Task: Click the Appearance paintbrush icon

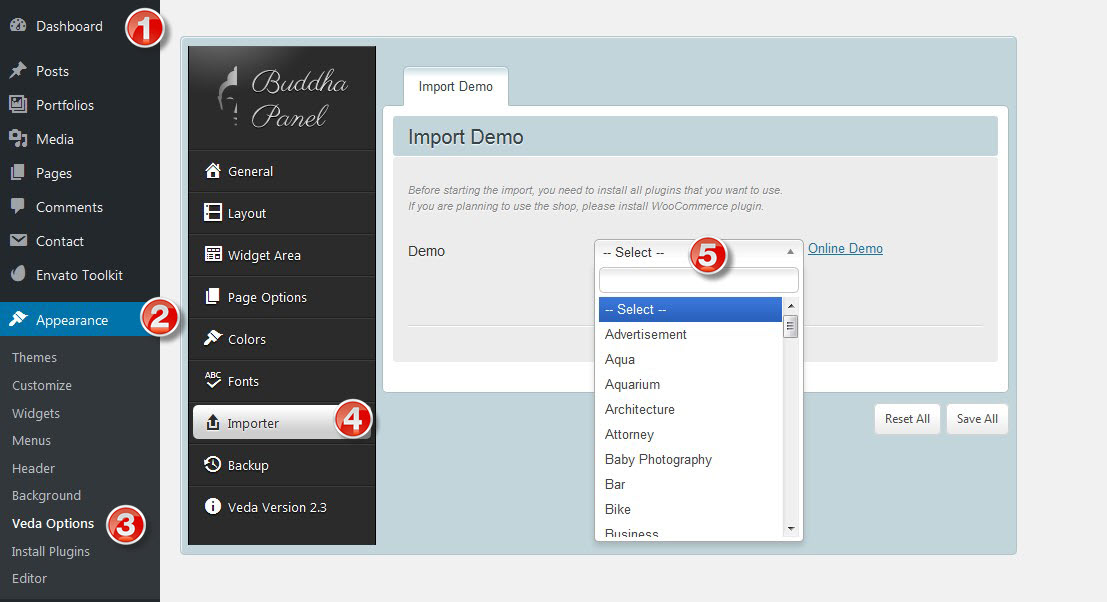Action: pos(18,320)
